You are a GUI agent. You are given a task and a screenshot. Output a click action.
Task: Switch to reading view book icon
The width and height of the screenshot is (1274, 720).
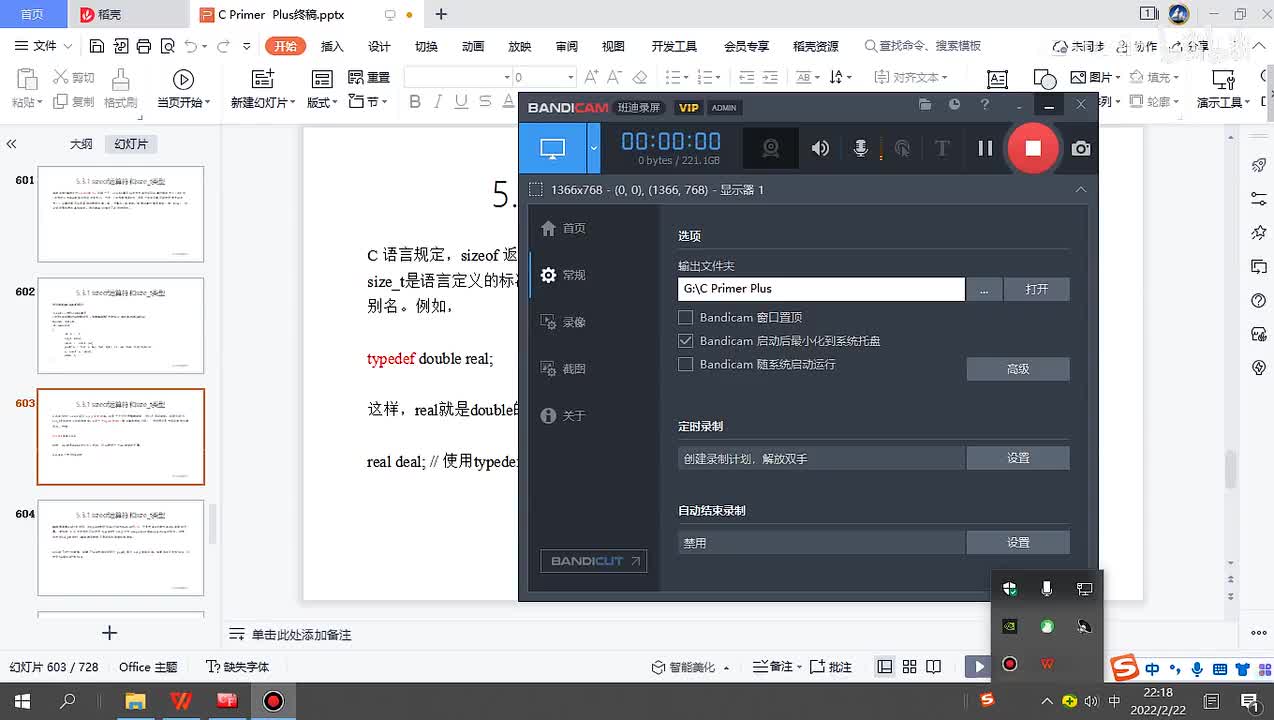pos(933,667)
